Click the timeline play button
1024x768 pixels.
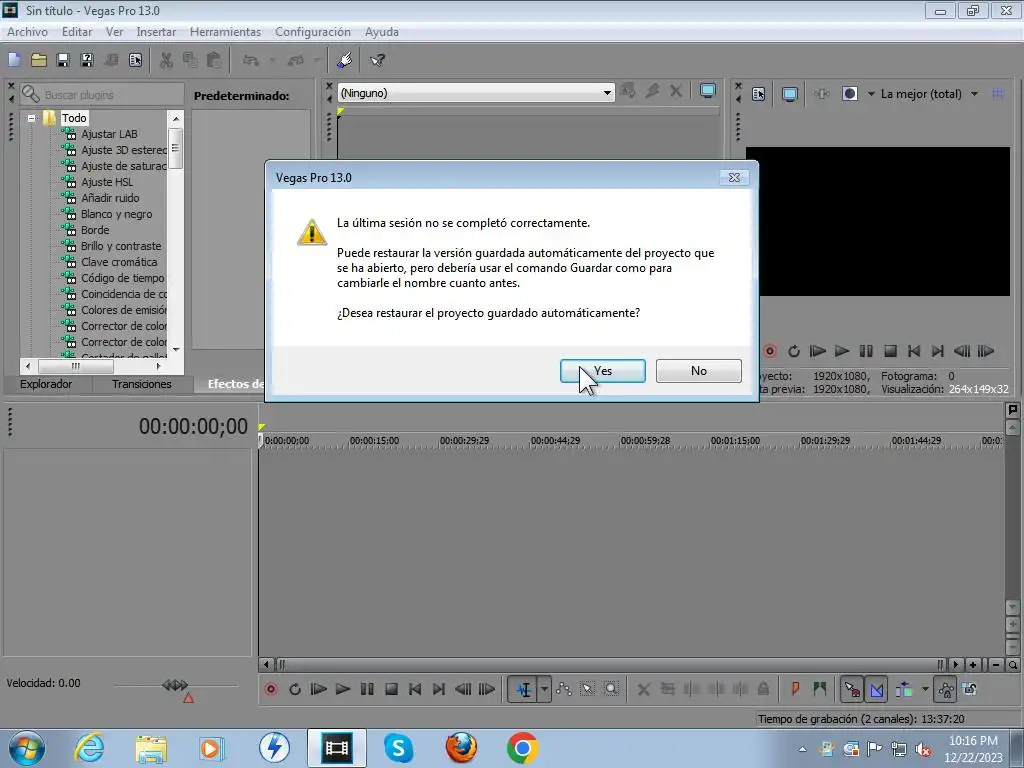(343, 689)
